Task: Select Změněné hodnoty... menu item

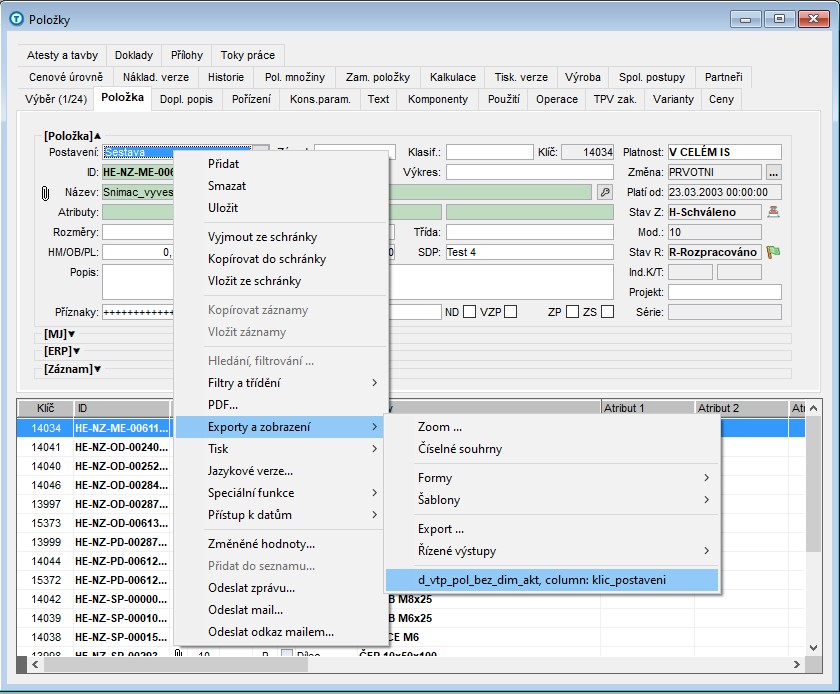Action: click(x=281, y=543)
